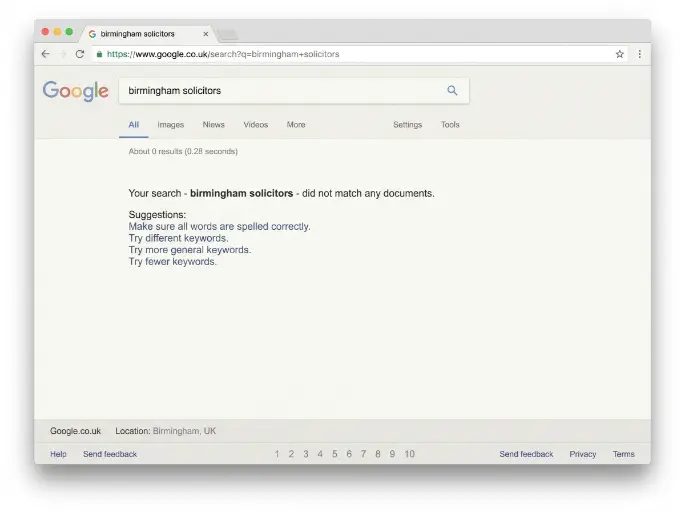Open the Help link in footer
Viewport: 685px width, 512px height.
[x=58, y=454]
